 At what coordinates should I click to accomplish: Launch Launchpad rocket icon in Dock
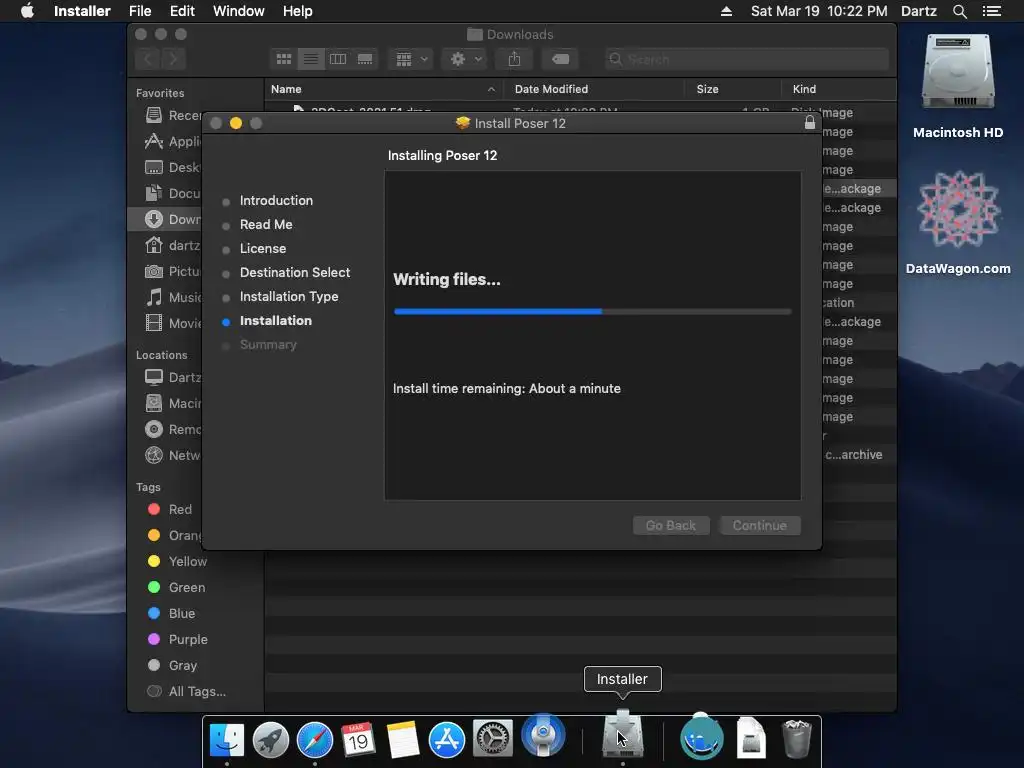coord(270,739)
